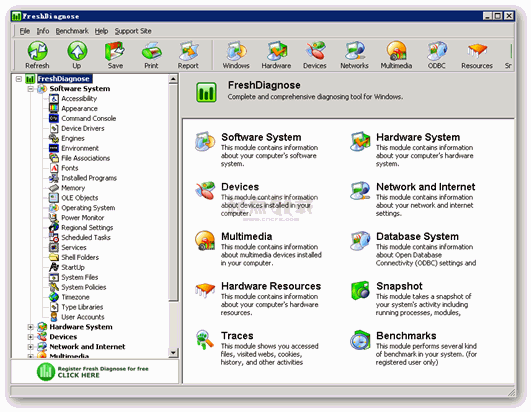Image resolution: width=531 pixels, height=412 pixels.
Task: Open the Software System module icon
Action: point(205,142)
